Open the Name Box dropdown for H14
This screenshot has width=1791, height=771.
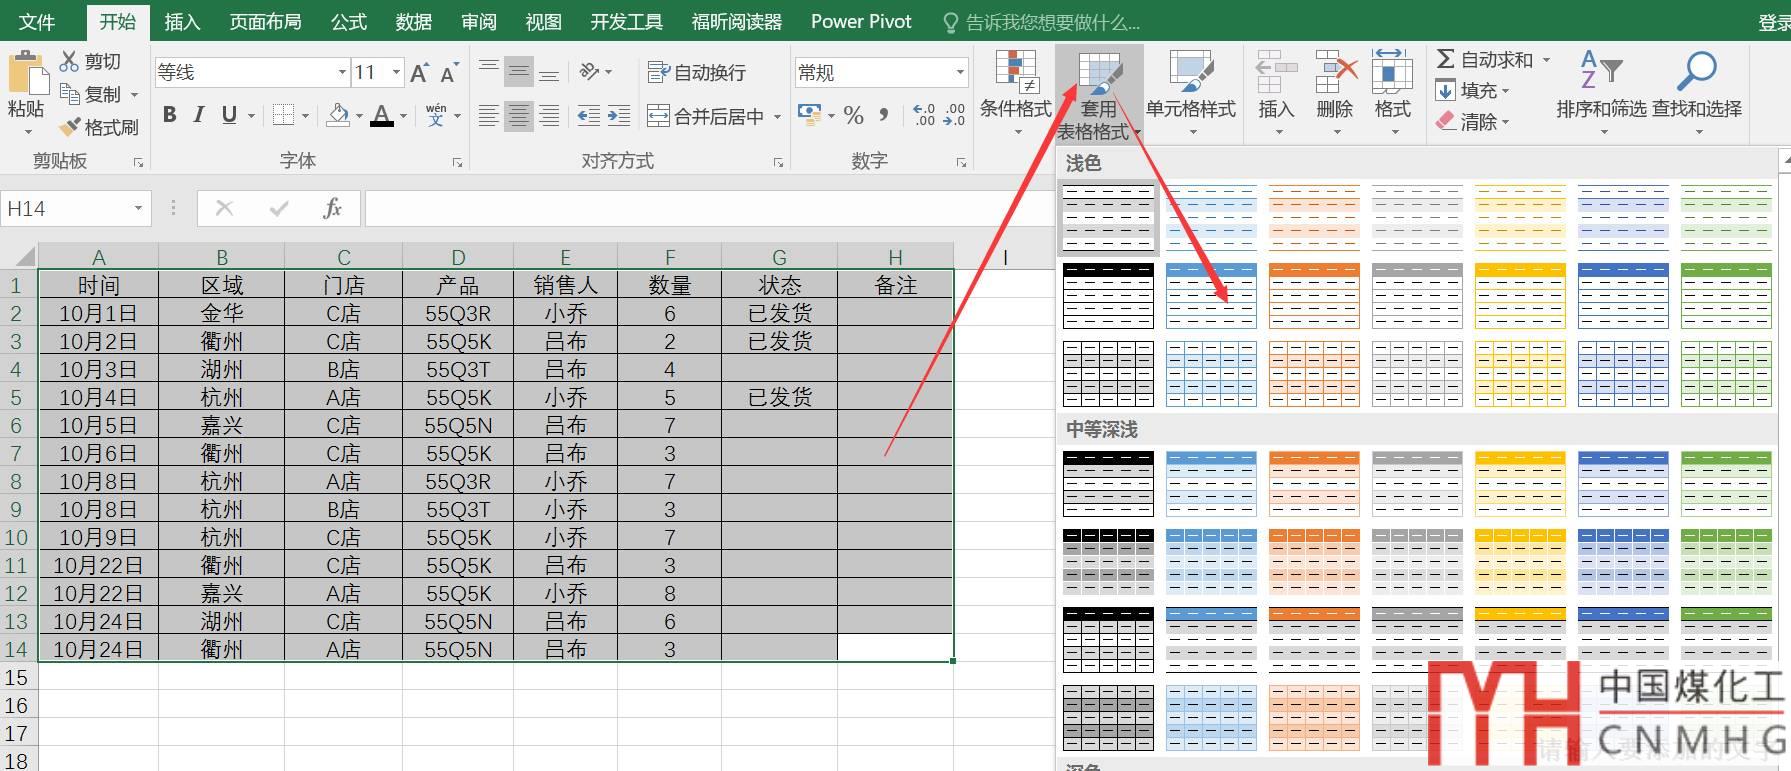(138, 208)
